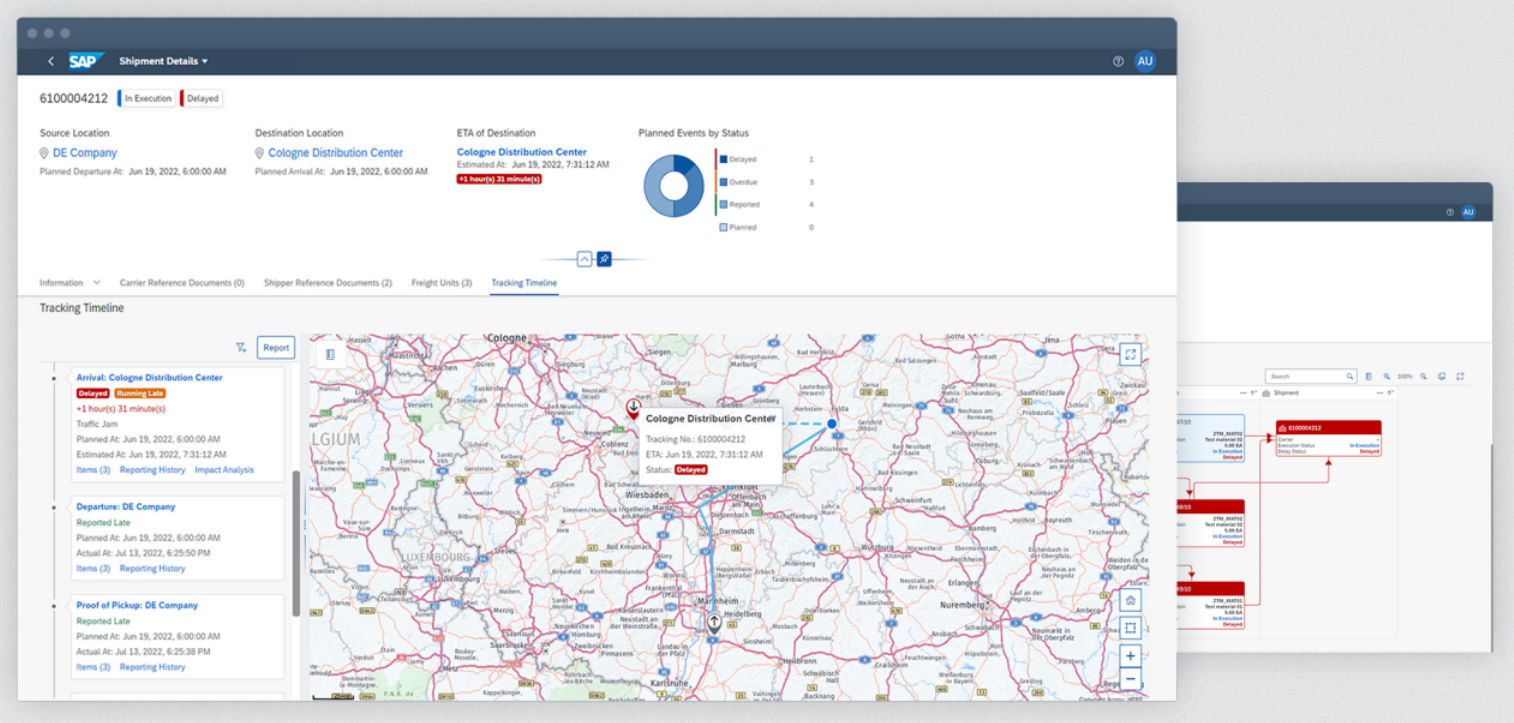Open the help icon in the header

coord(1117,61)
